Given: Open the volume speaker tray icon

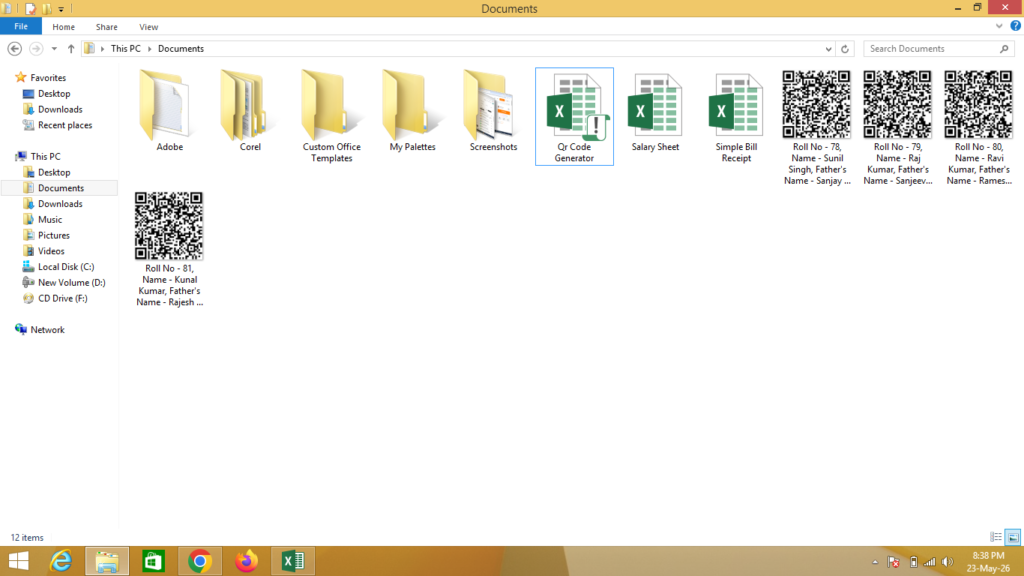Looking at the screenshot, I should tap(948, 562).
